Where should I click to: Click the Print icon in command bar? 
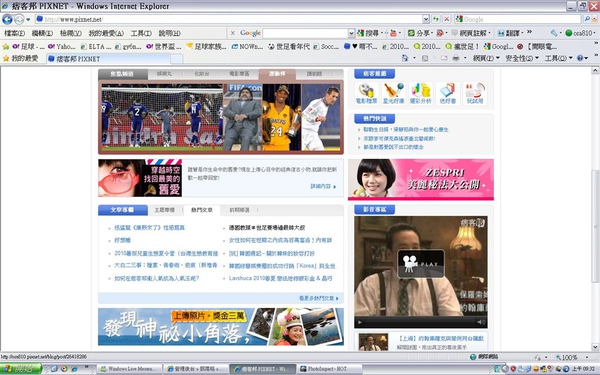point(456,58)
